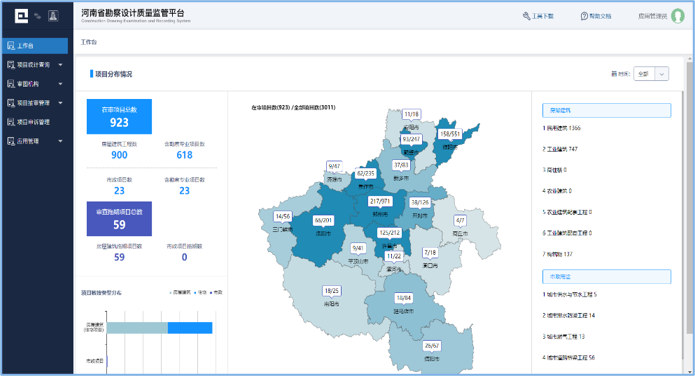Click the 项目申诉管理 sidebar icon

(11, 122)
